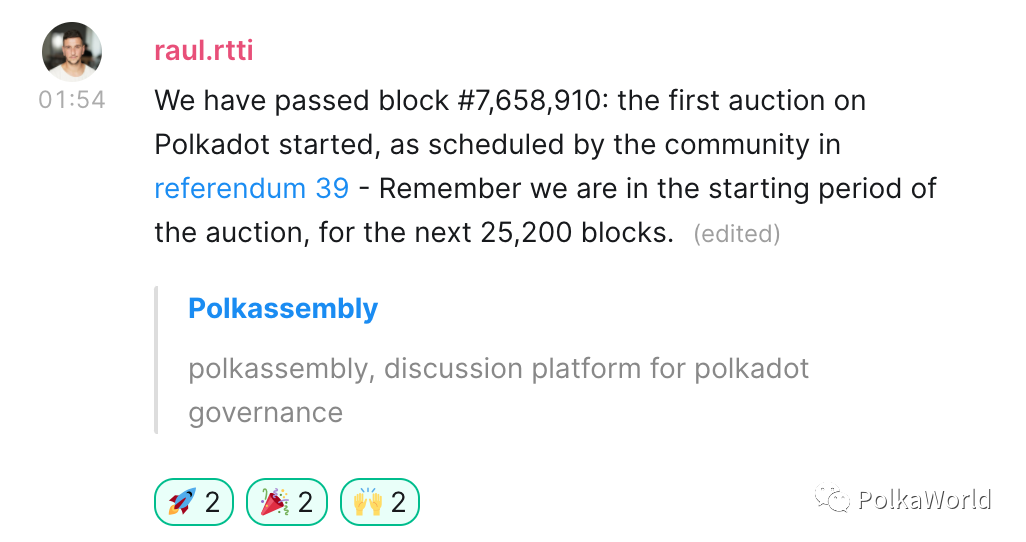The image size is (1026, 542).
Task: Click the rocket emoji icon
Action: pyautogui.click(x=182, y=502)
